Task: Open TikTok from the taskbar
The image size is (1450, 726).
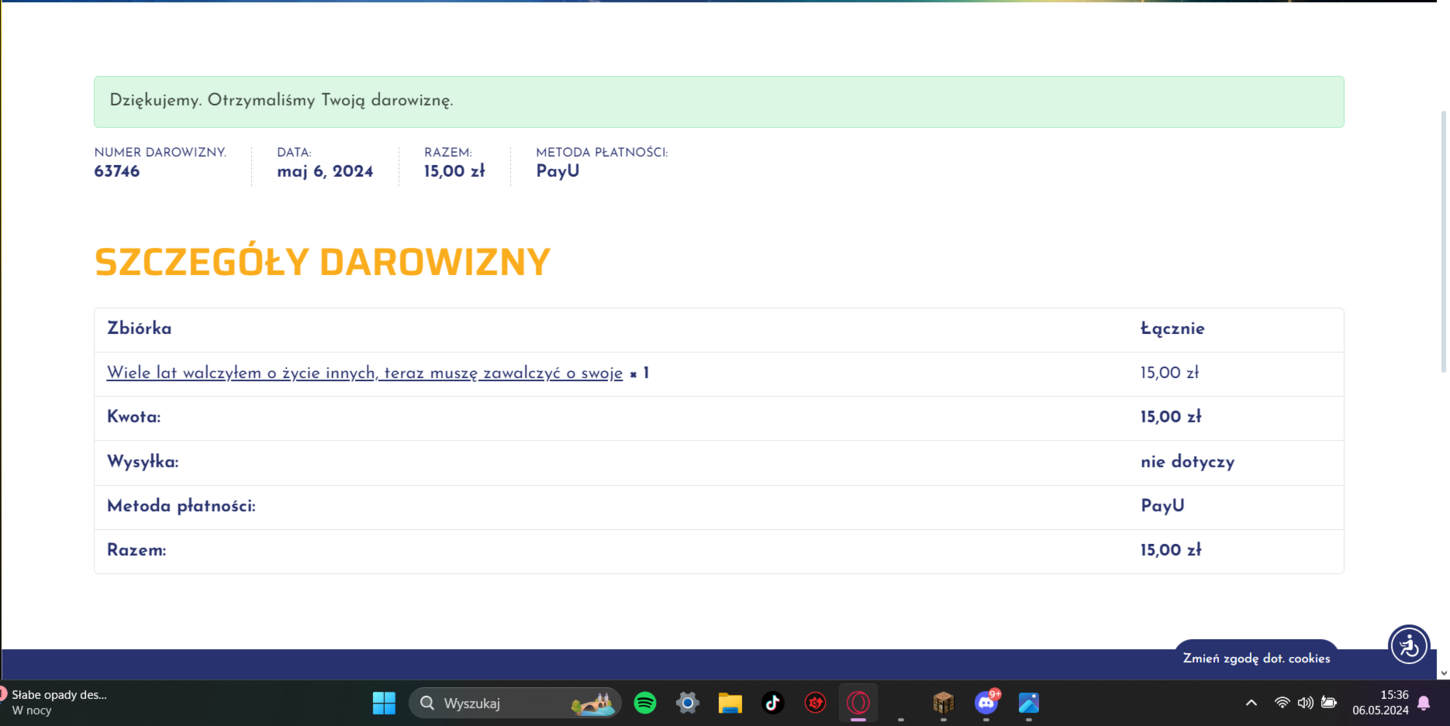Action: (772, 703)
